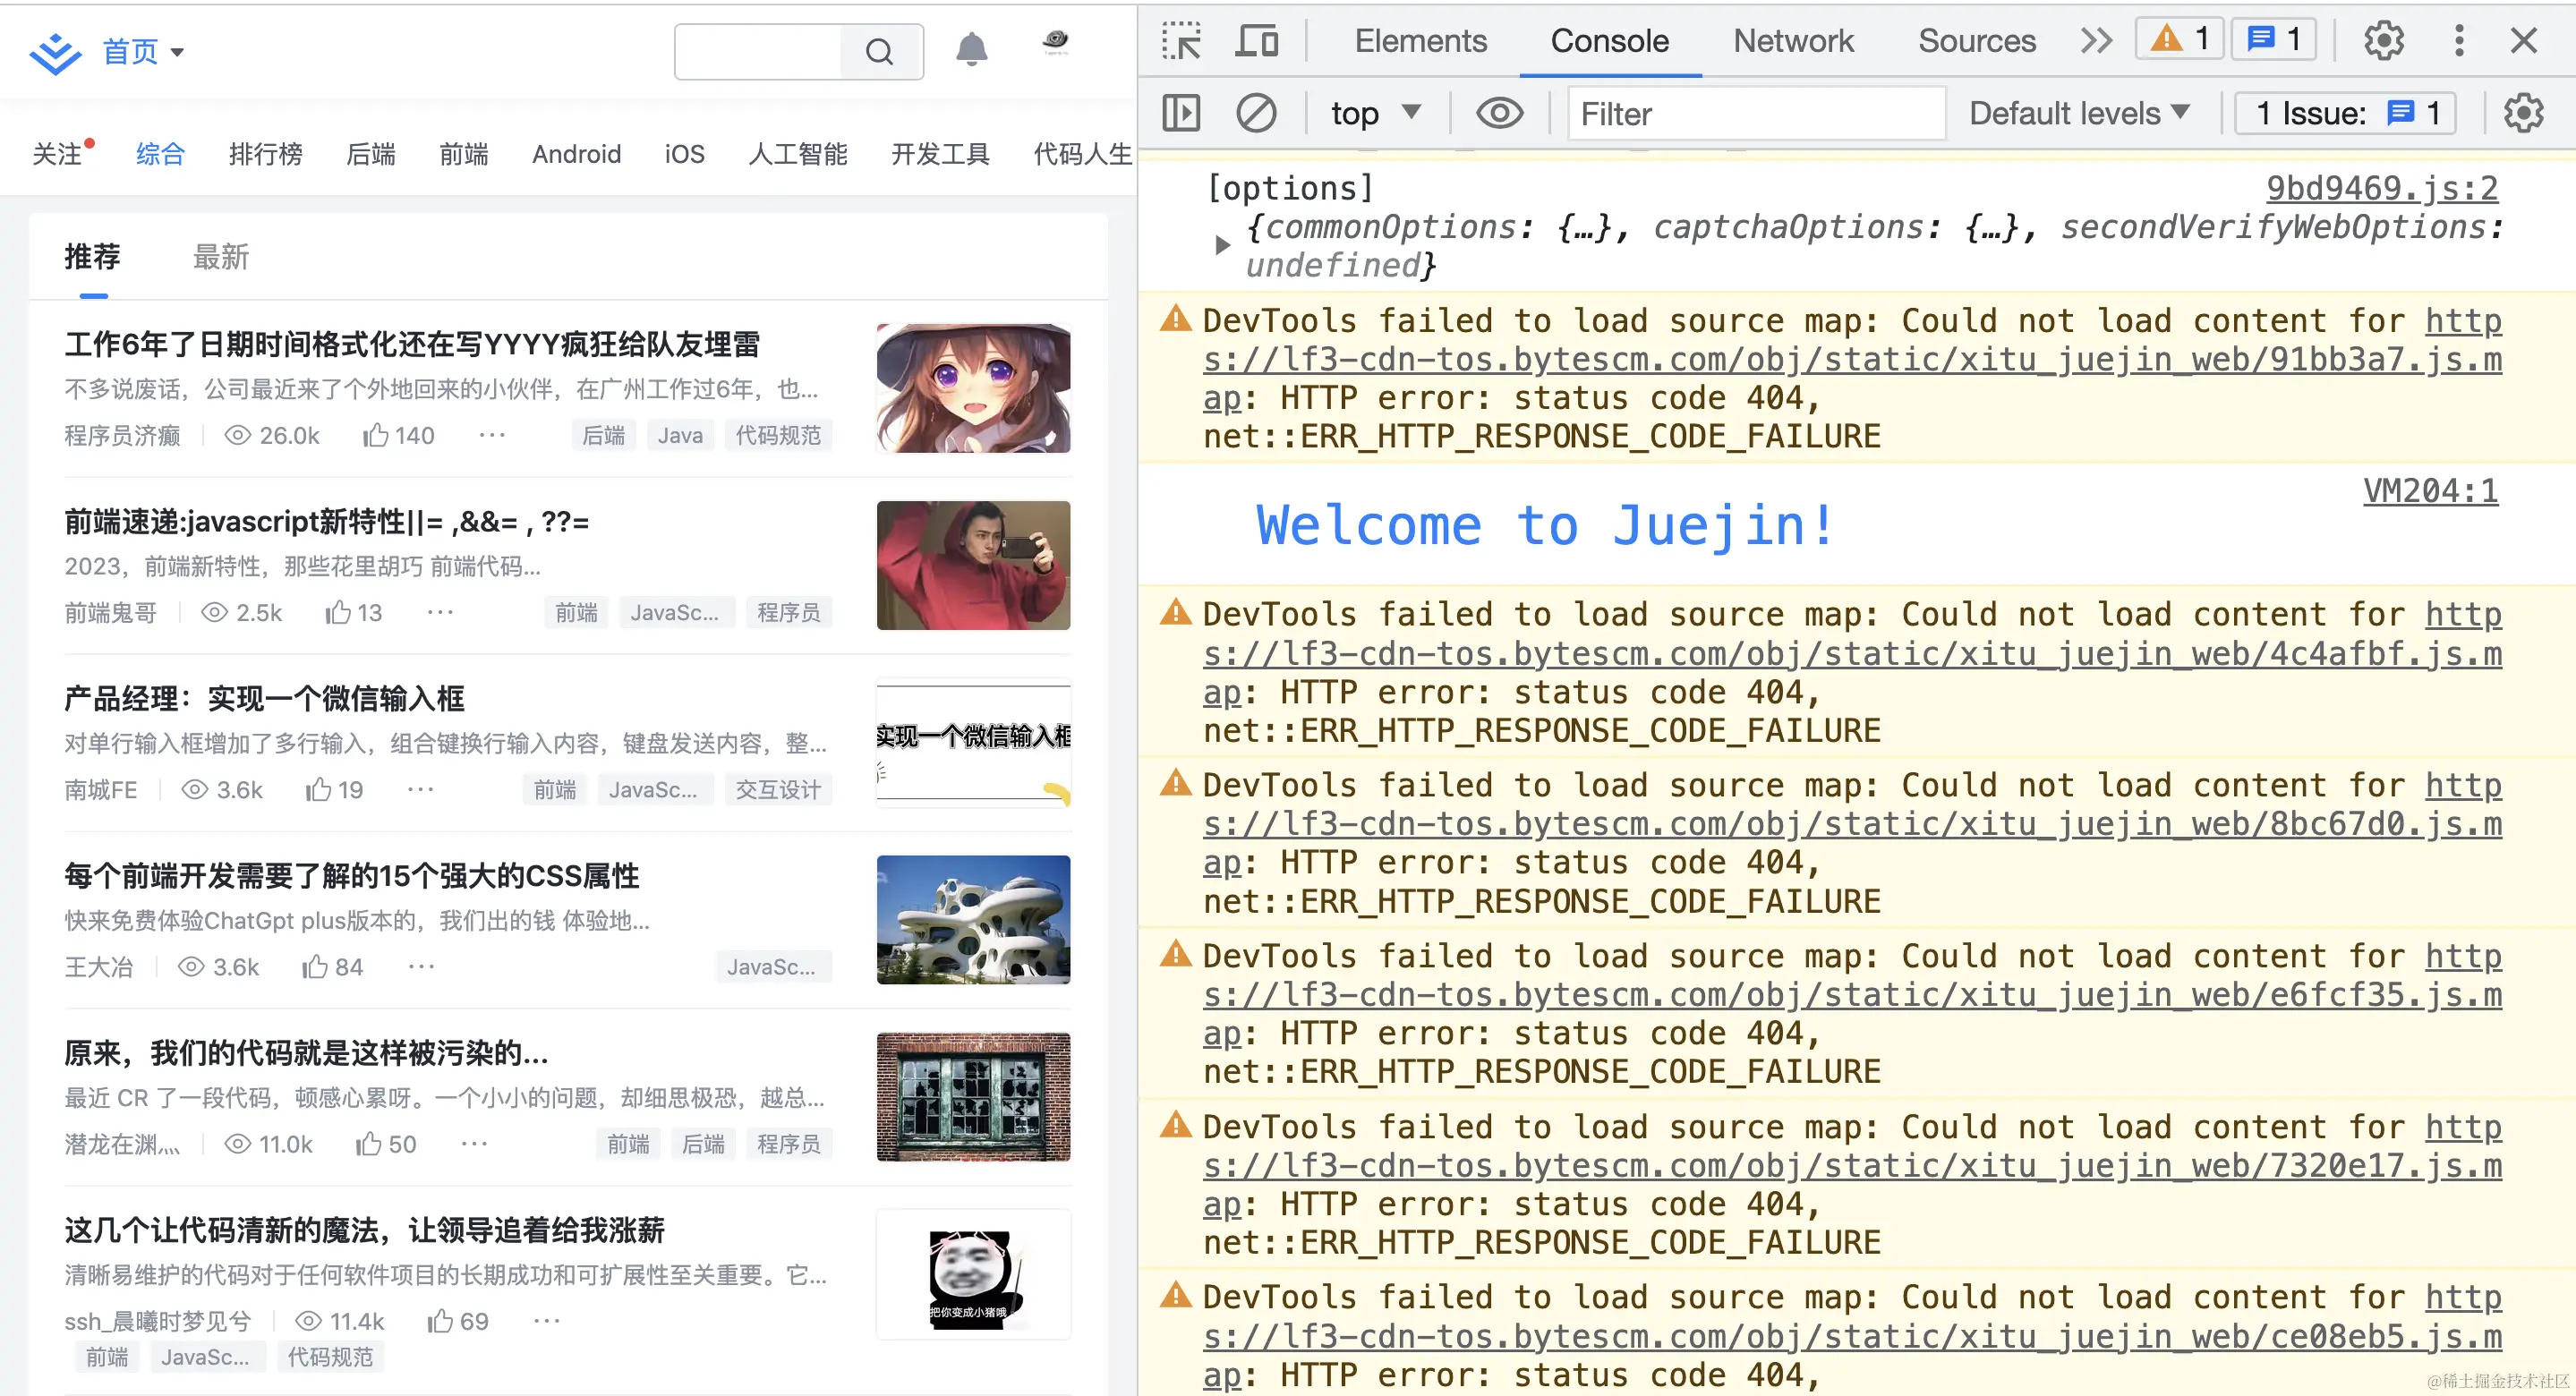Expand the logged options object triangle

point(1221,245)
